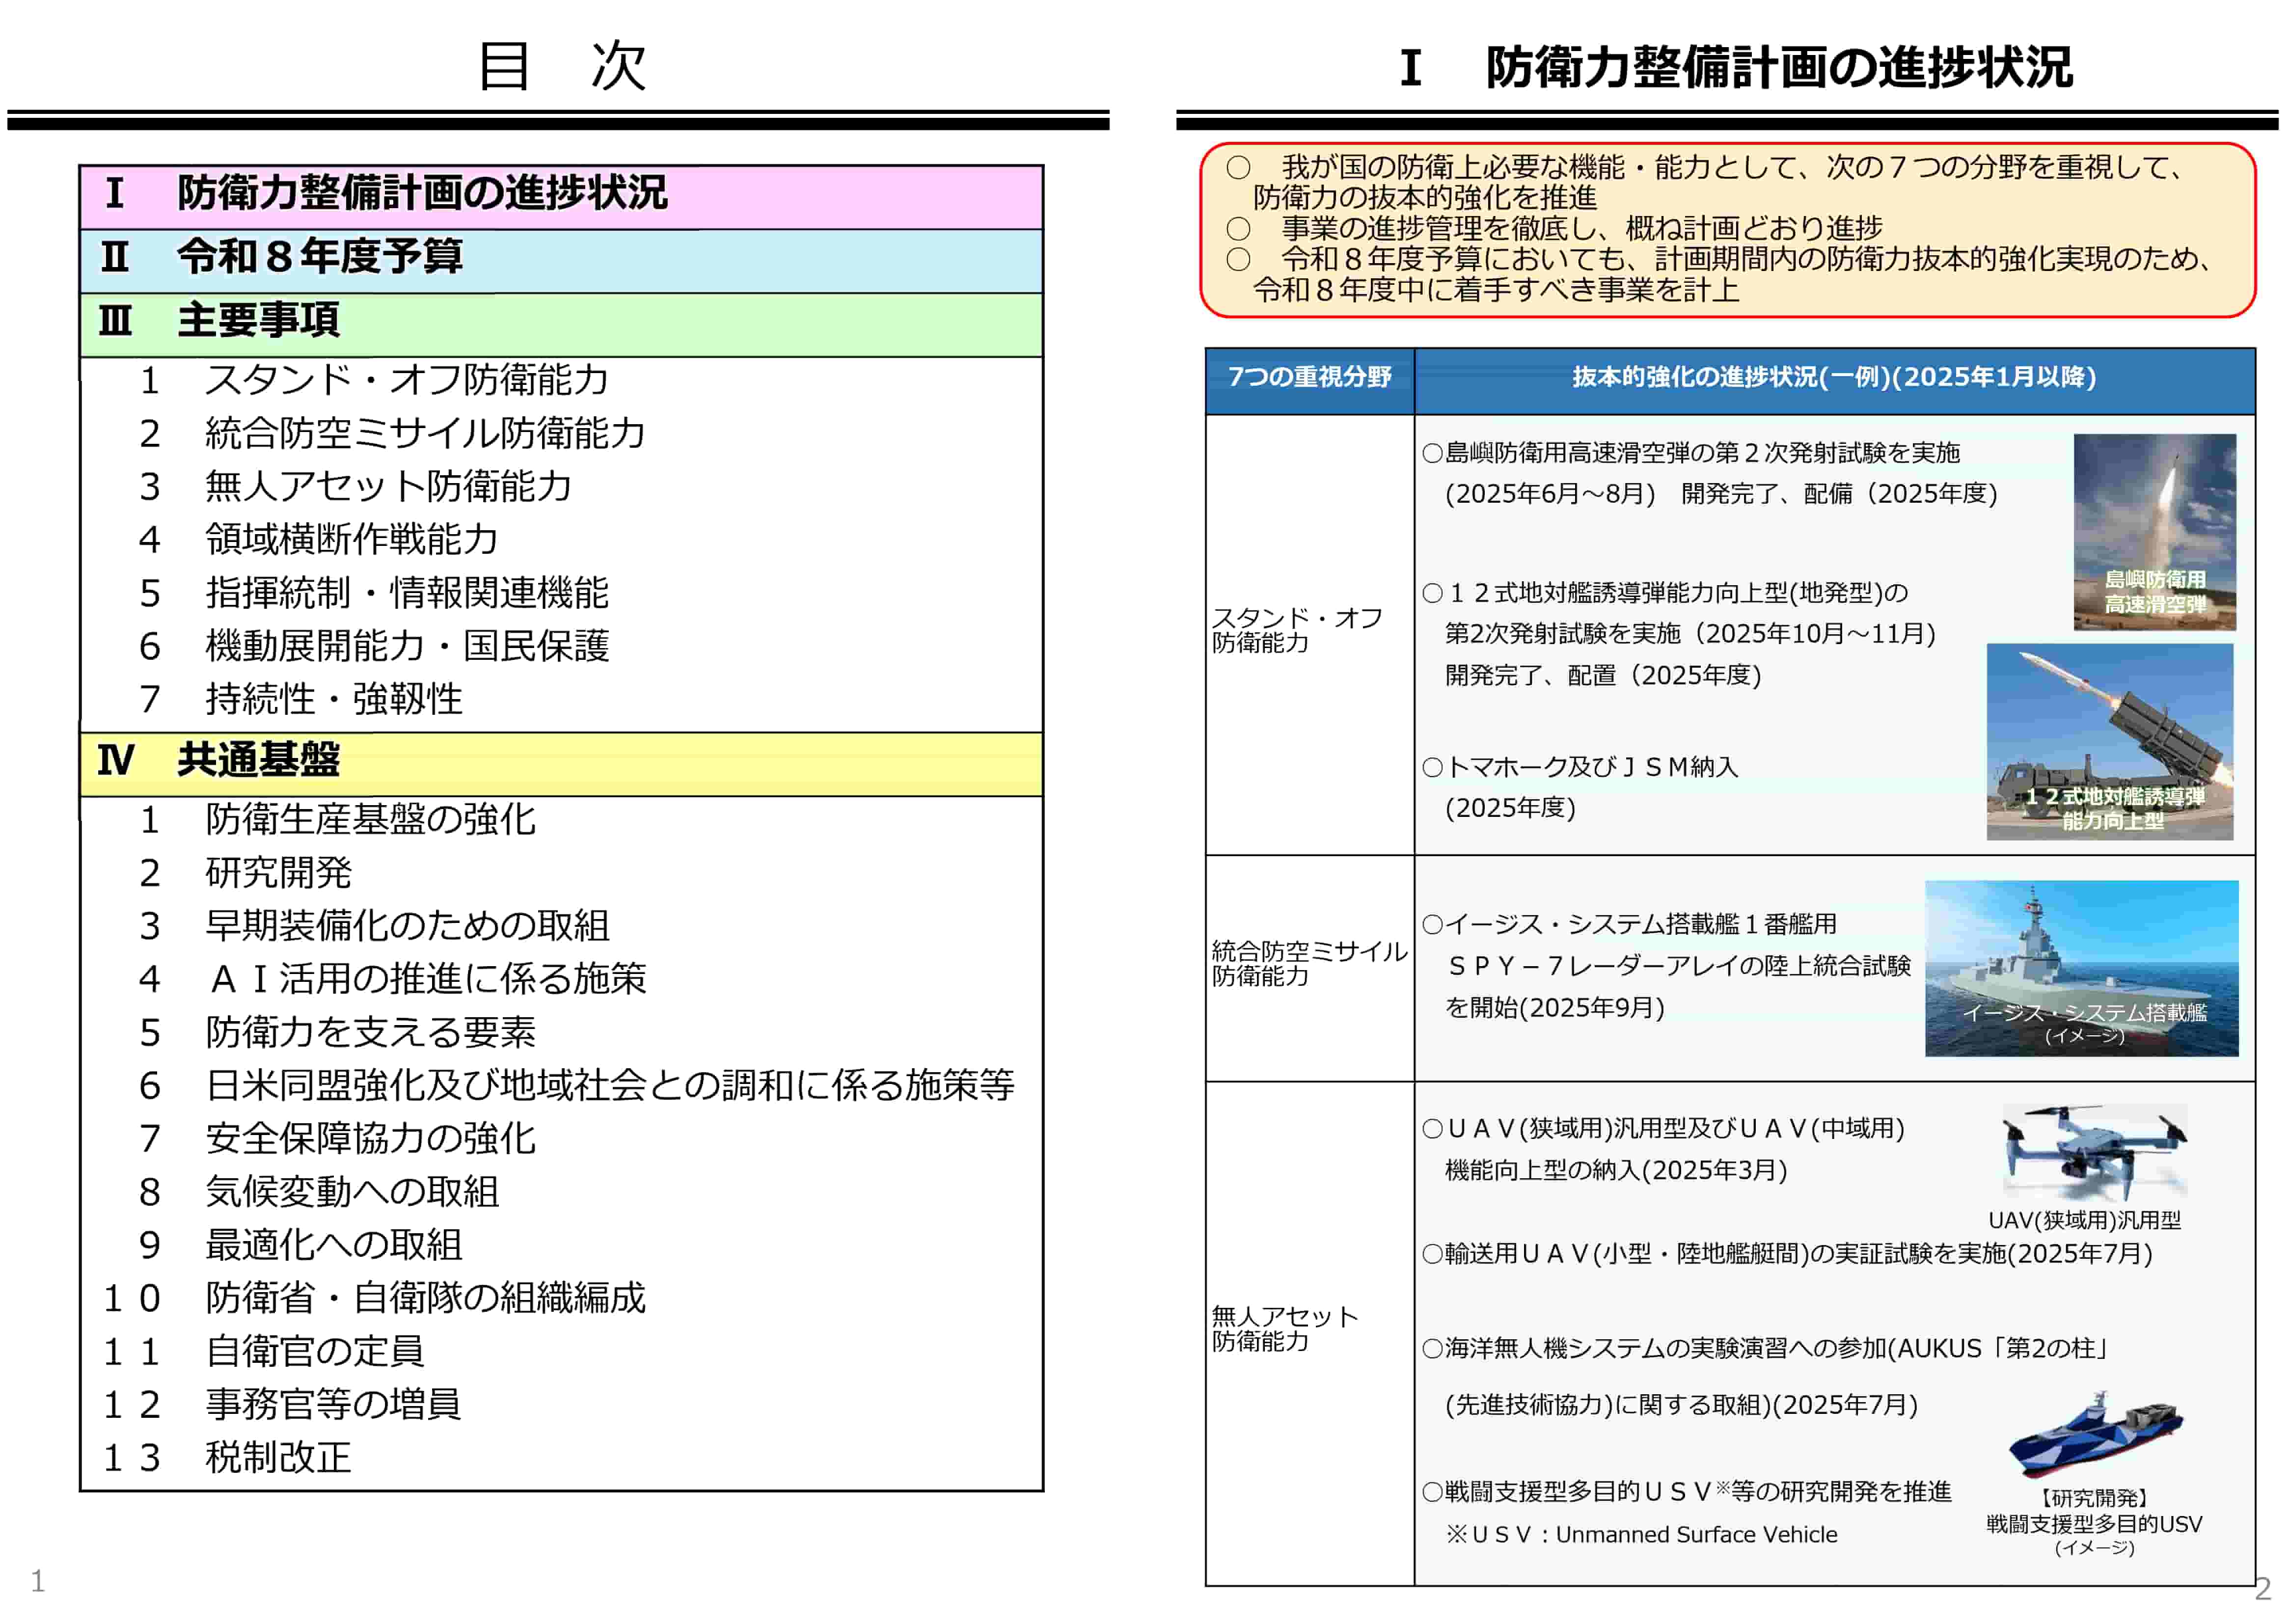The width and height of the screenshot is (2289, 1624).
Task: Click the green Ⅲ 主要事項 heading bar
Action: [258, 322]
